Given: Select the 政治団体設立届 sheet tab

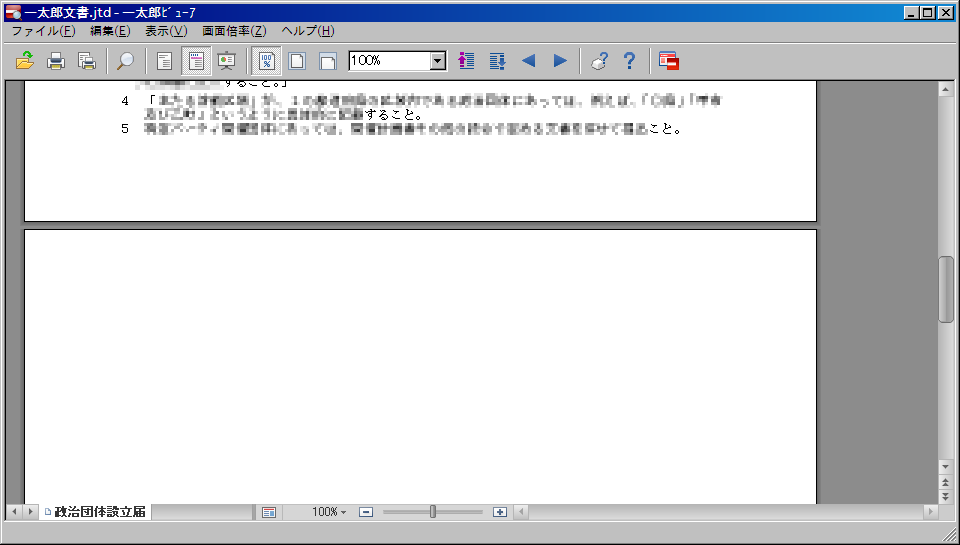Looking at the screenshot, I should click(x=96, y=512).
